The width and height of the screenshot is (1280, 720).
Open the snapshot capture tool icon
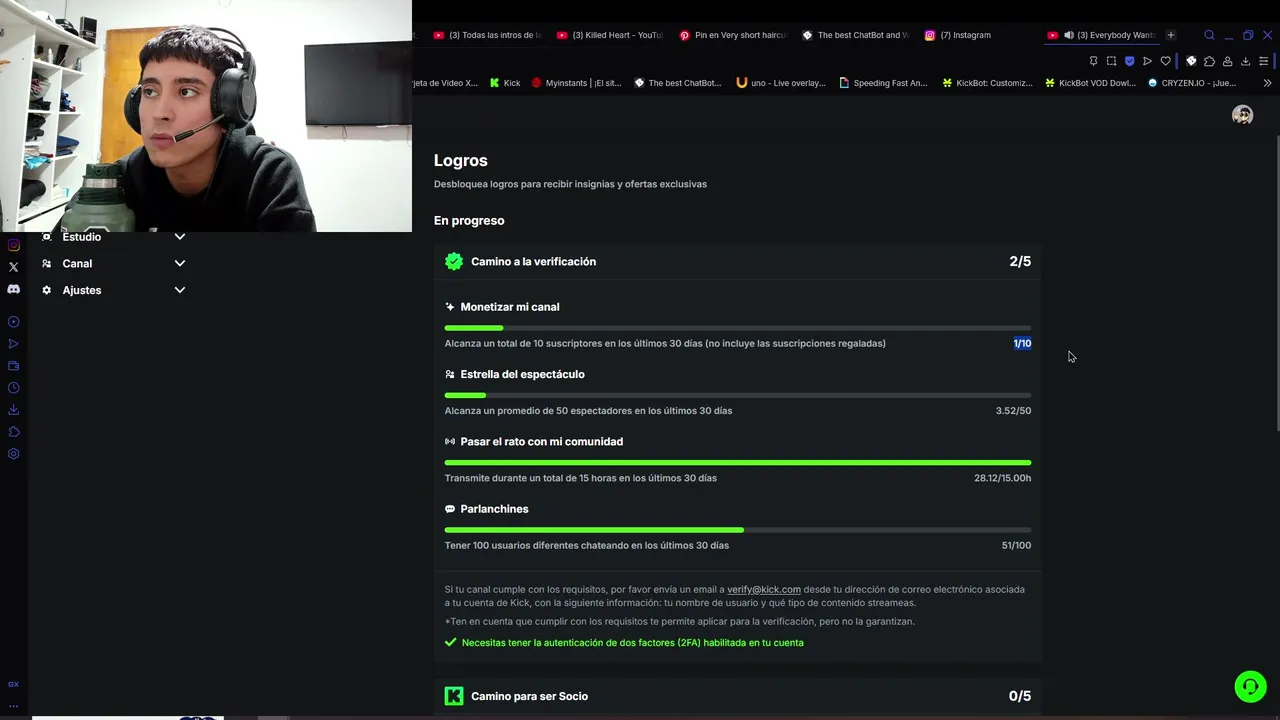1111,61
